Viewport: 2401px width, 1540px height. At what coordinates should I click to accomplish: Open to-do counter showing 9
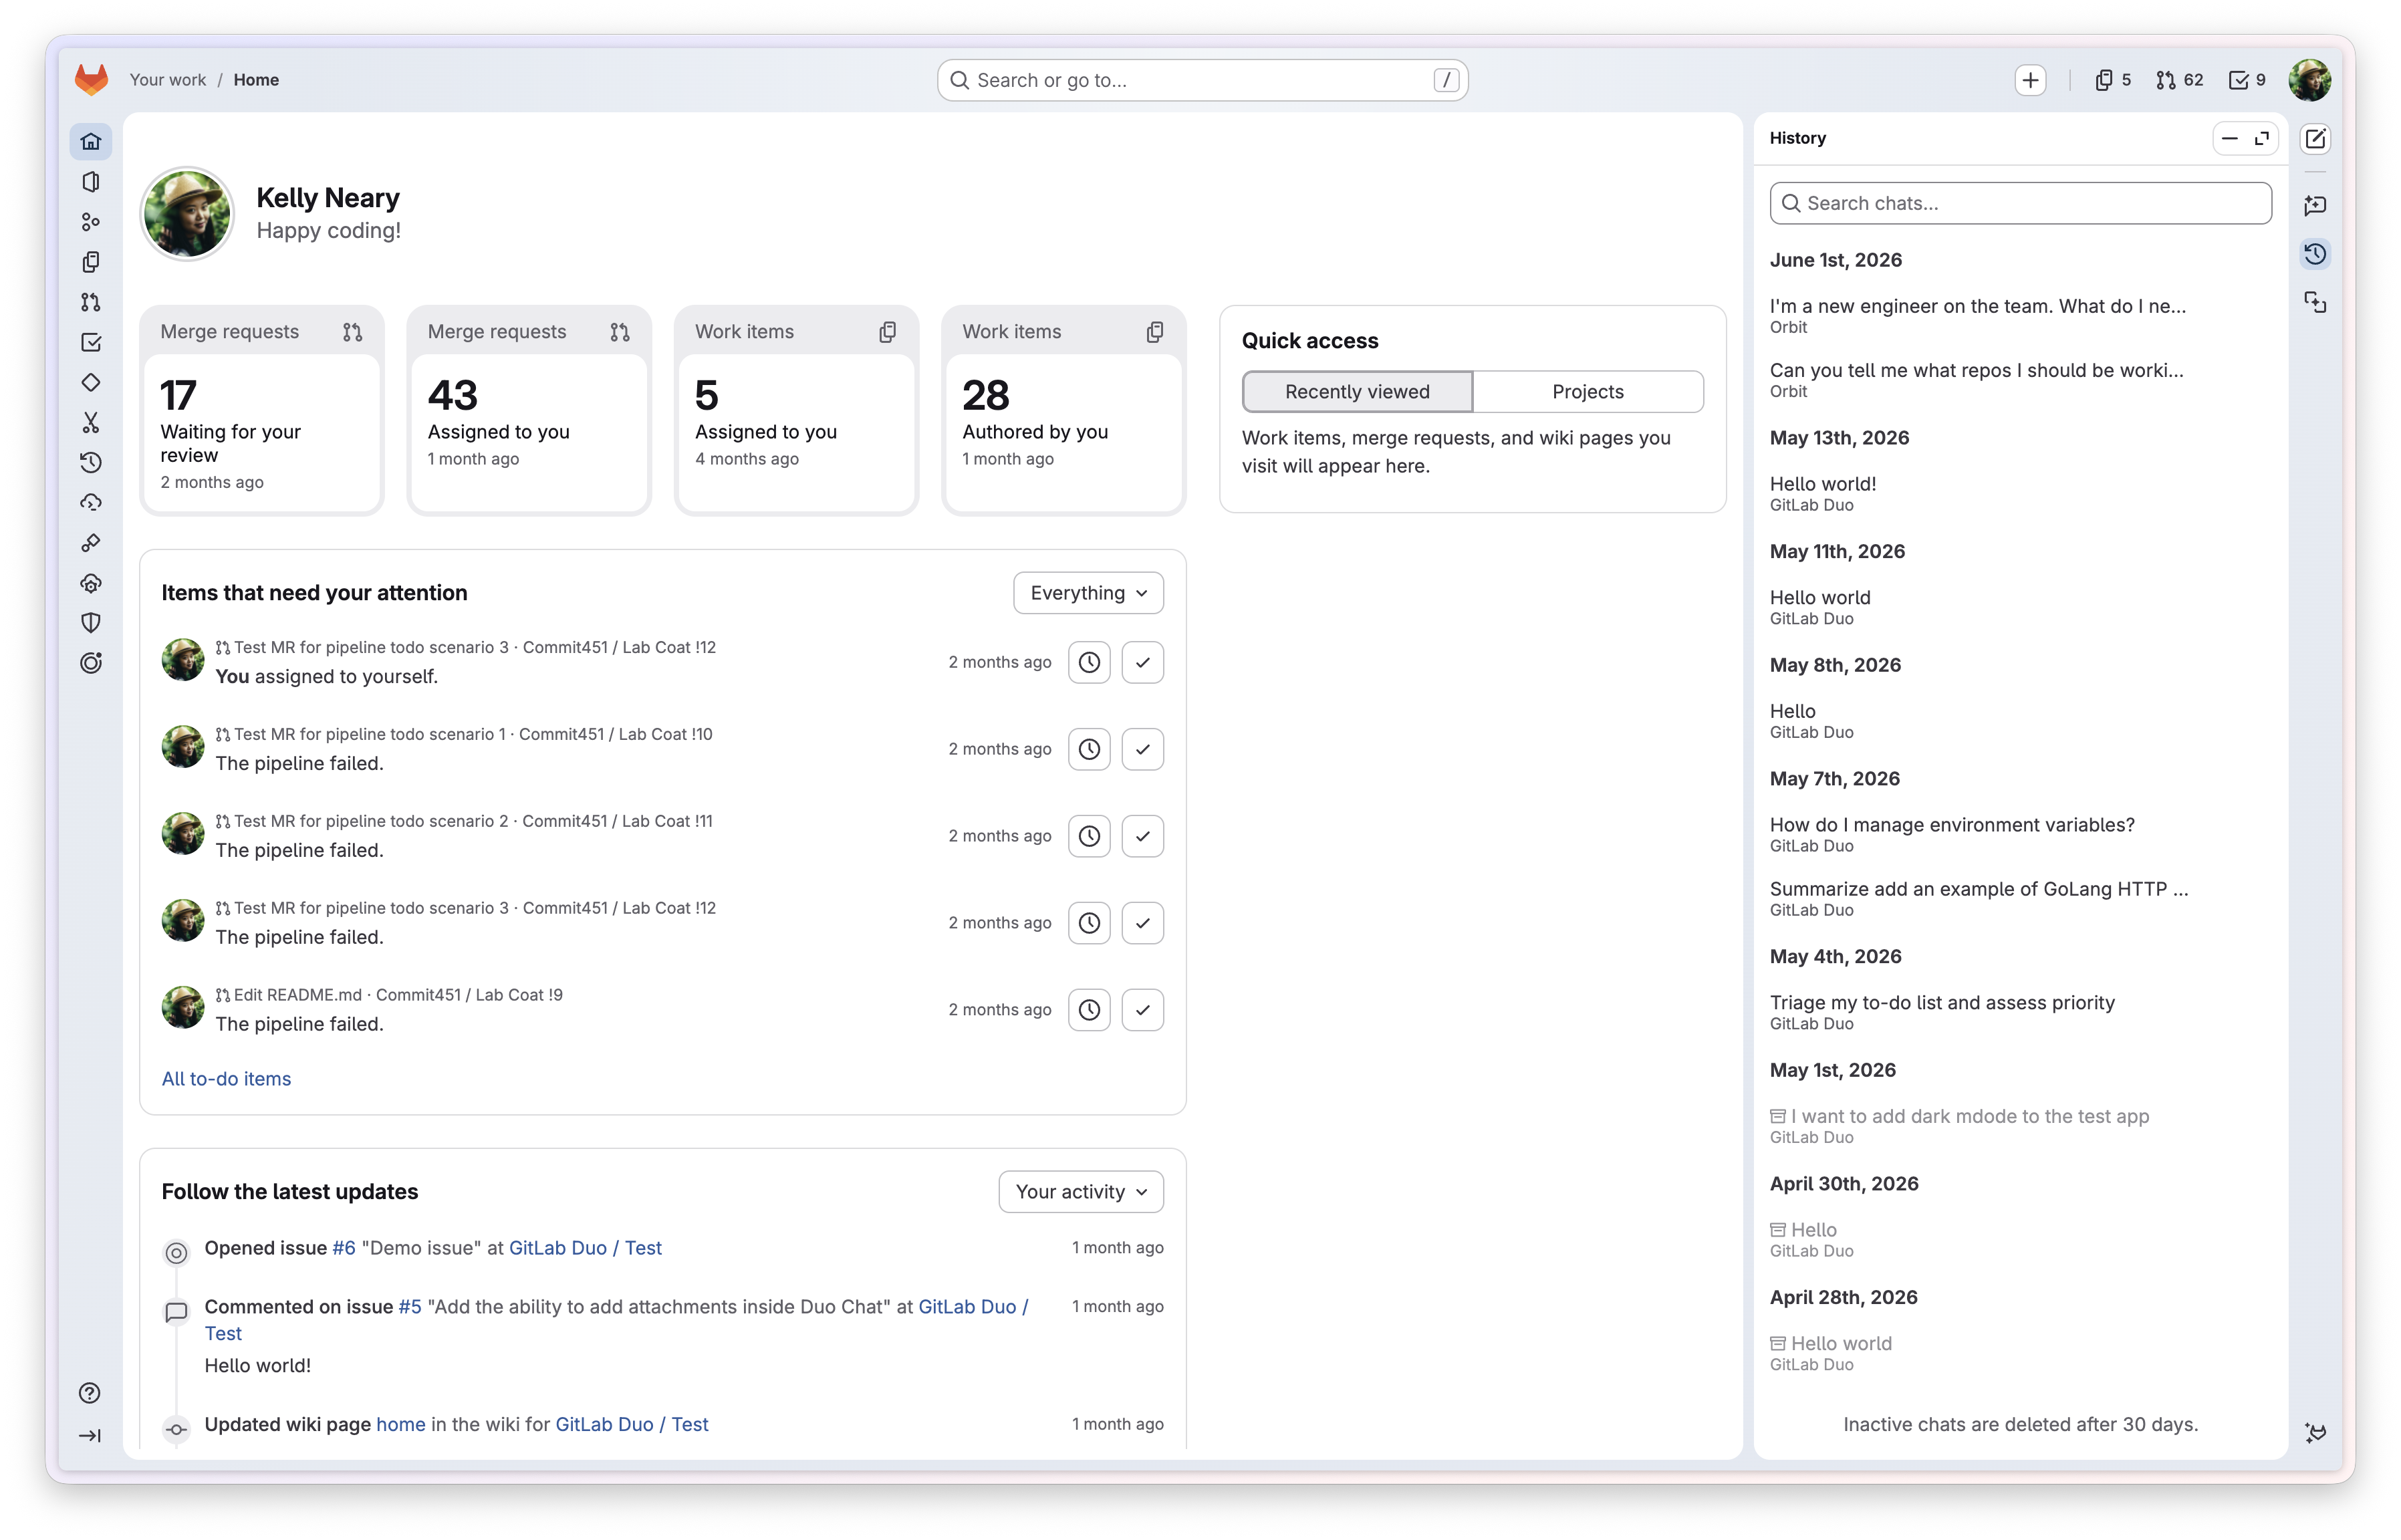[2247, 80]
